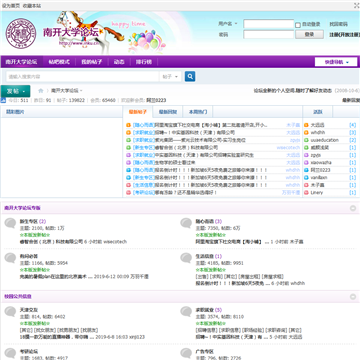Click the chart icon beside today's stats

tap(3, 100)
